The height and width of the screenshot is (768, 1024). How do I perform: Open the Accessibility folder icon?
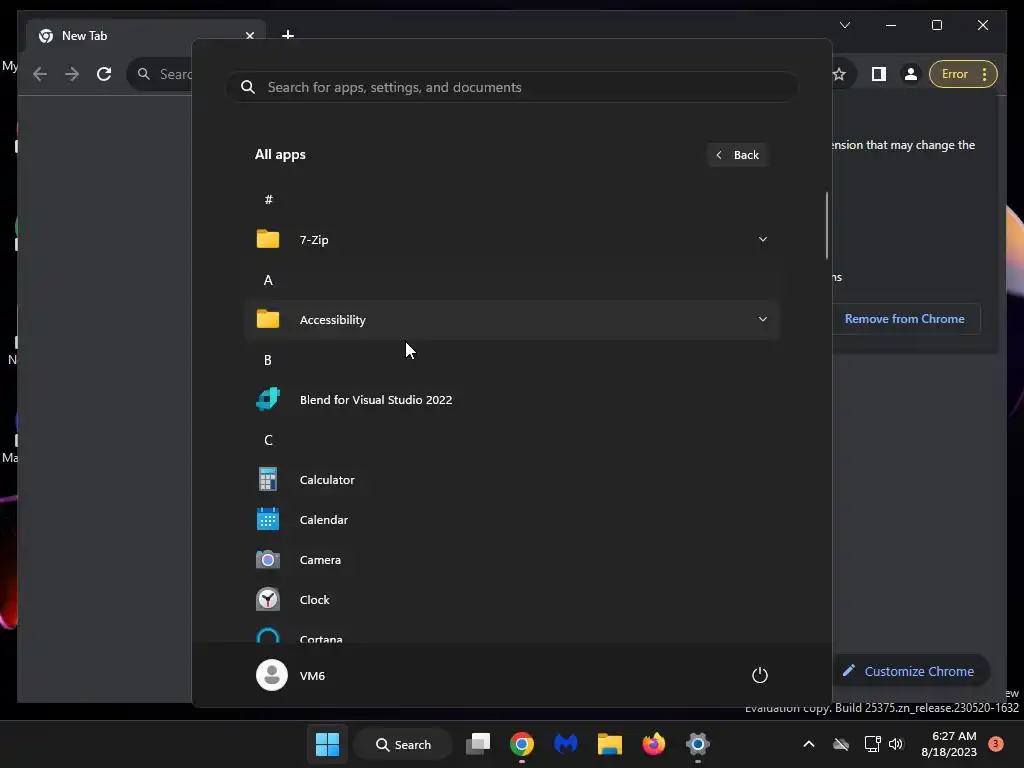click(268, 319)
